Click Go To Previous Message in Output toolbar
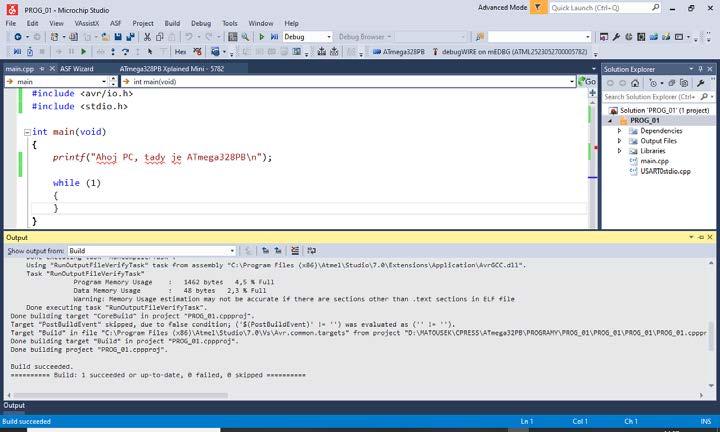This screenshot has width=720, height=432. click(x=265, y=251)
